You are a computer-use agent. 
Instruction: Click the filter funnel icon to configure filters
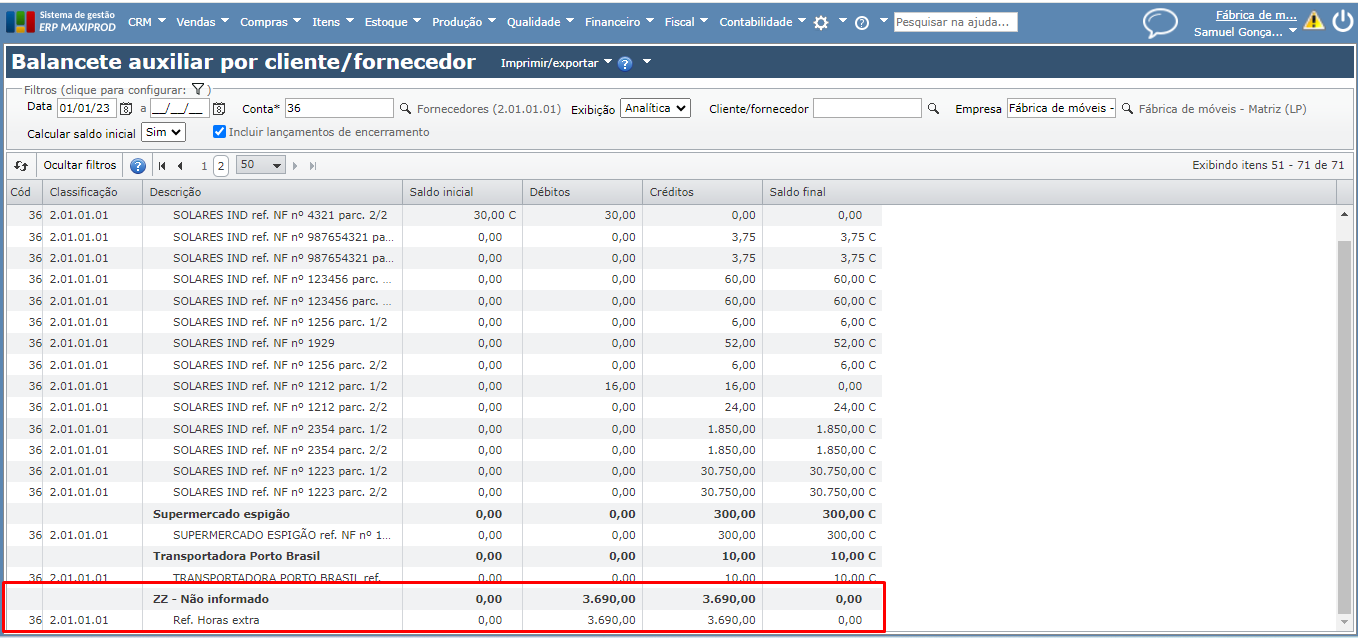pos(198,89)
